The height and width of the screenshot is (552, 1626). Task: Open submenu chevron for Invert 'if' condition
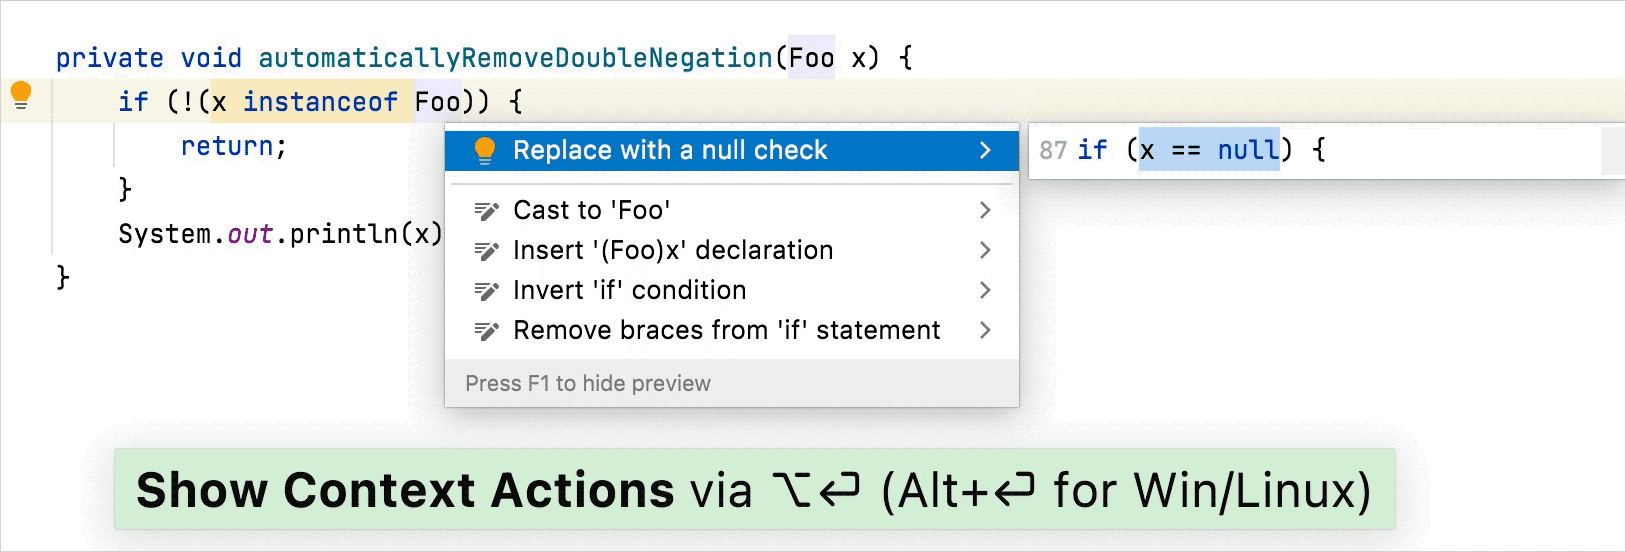pos(985,290)
